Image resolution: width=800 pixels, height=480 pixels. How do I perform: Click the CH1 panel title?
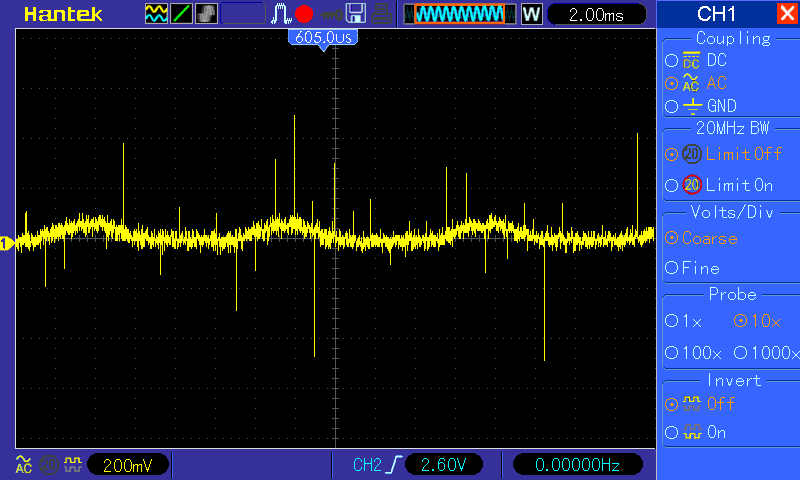pyautogui.click(x=716, y=14)
